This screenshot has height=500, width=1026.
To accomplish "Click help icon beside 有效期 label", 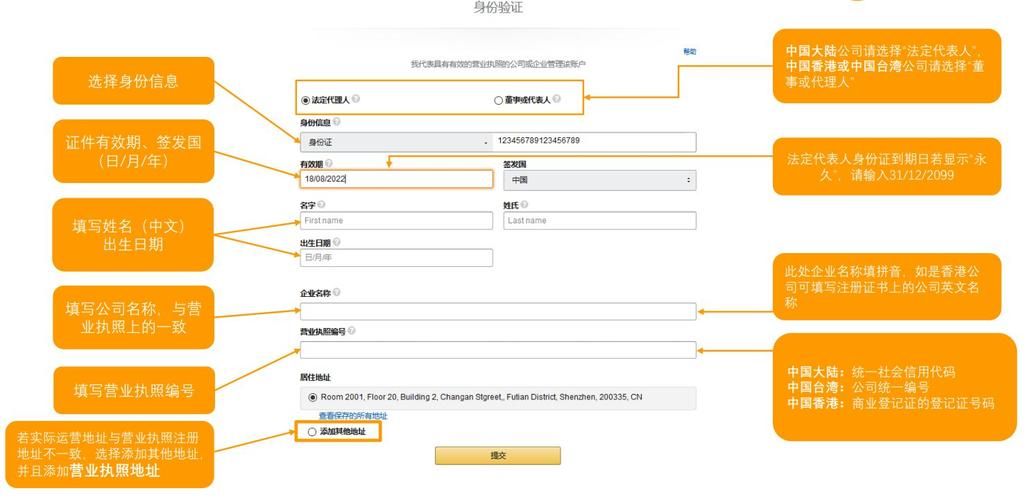I will pyautogui.click(x=328, y=164).
